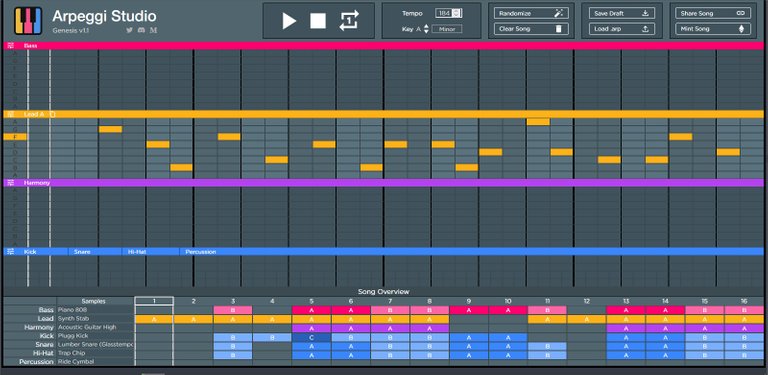
Task: Click the Bass pattern B block in bar 3
Action: pos(233,310)
